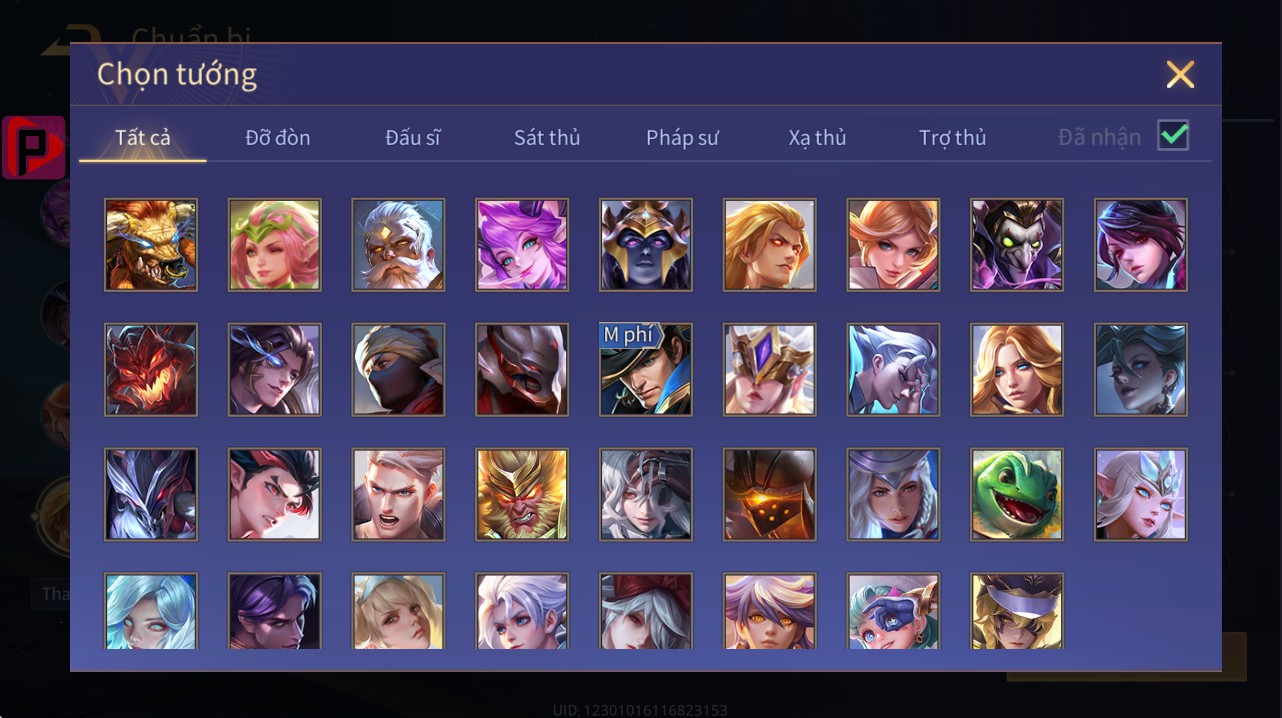The image size is (1282, 718).
Task: Select the Tất cả tab
Action: pyautogui.click(x=143, y=138)
